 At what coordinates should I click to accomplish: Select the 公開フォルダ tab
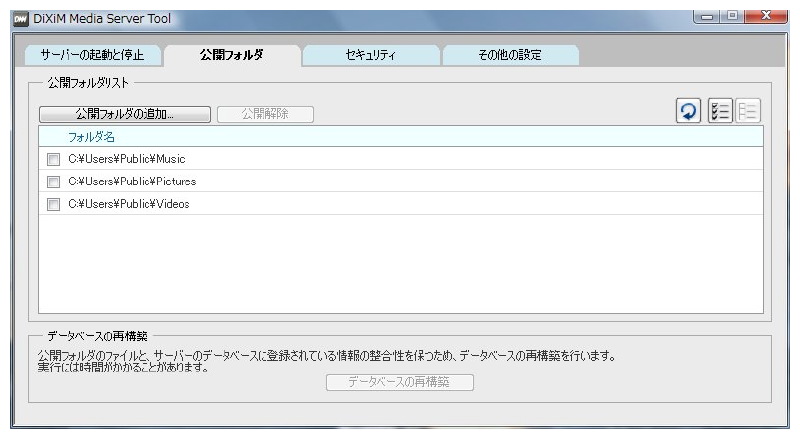tap(232, 55)
